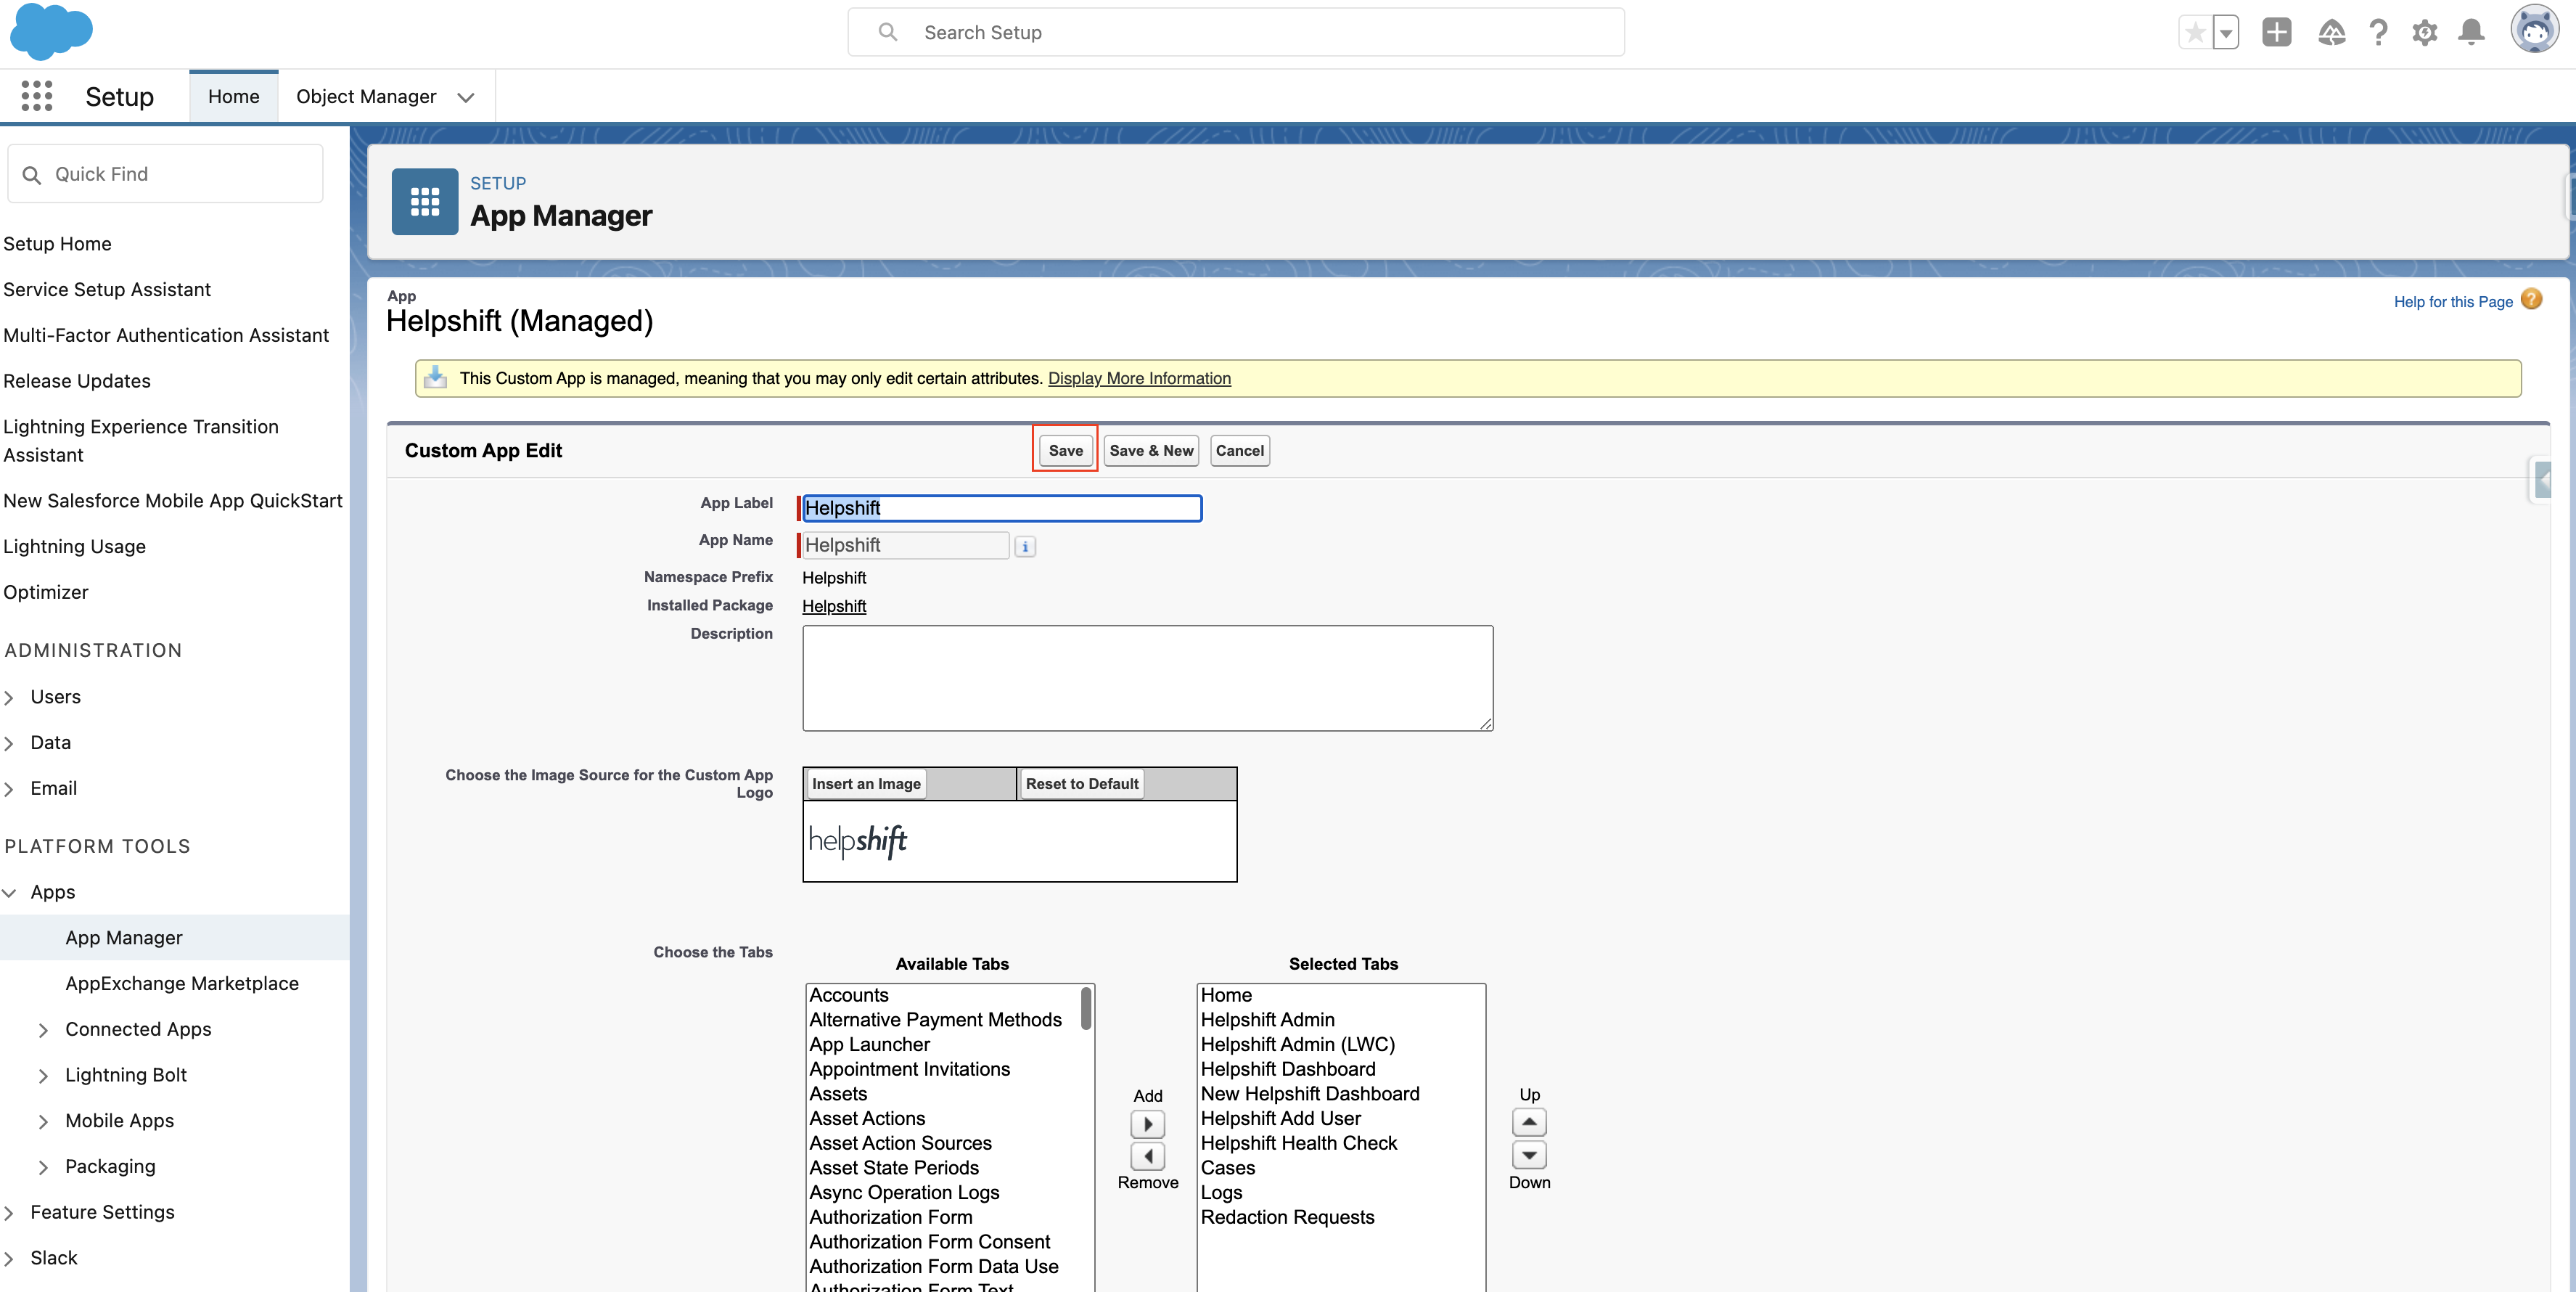Expand the Object Manager tab dropdown
The image size is (2576, 1292).
465,97
